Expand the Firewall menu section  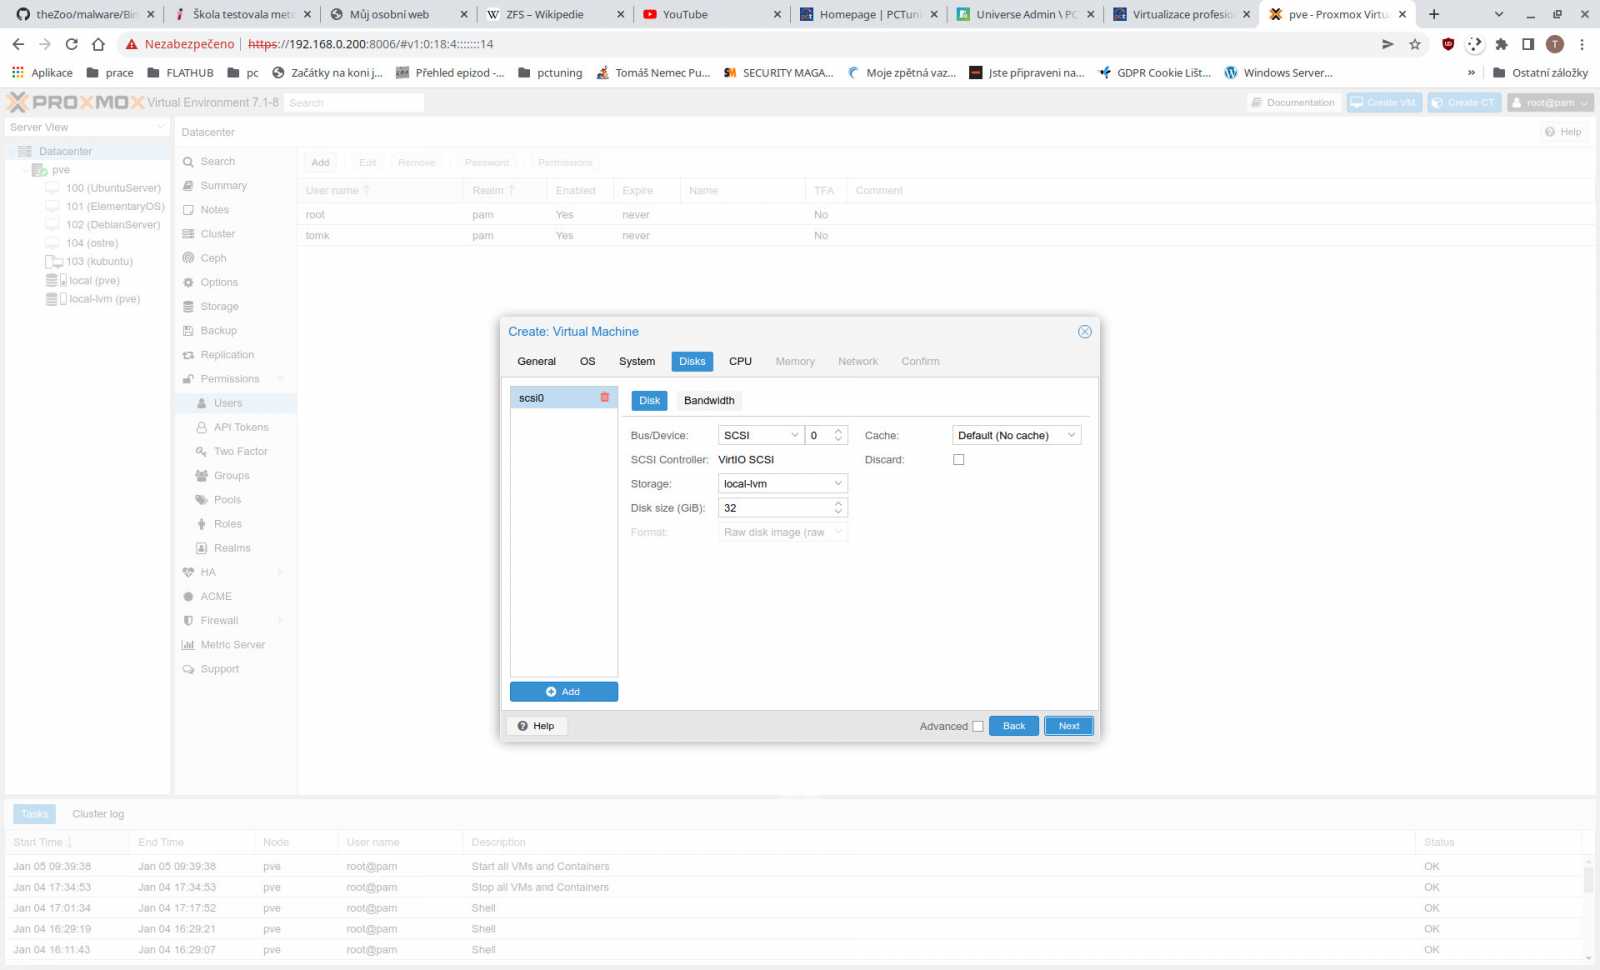pos(280,620)
